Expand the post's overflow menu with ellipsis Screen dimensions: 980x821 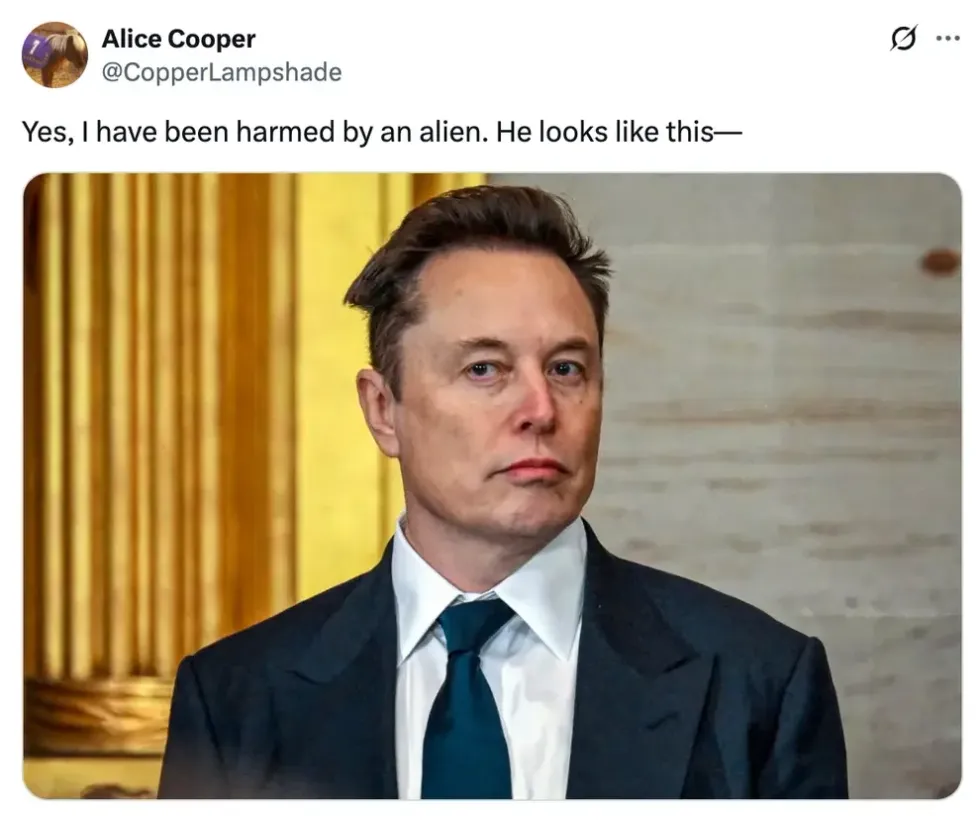(x=948, y=39)
